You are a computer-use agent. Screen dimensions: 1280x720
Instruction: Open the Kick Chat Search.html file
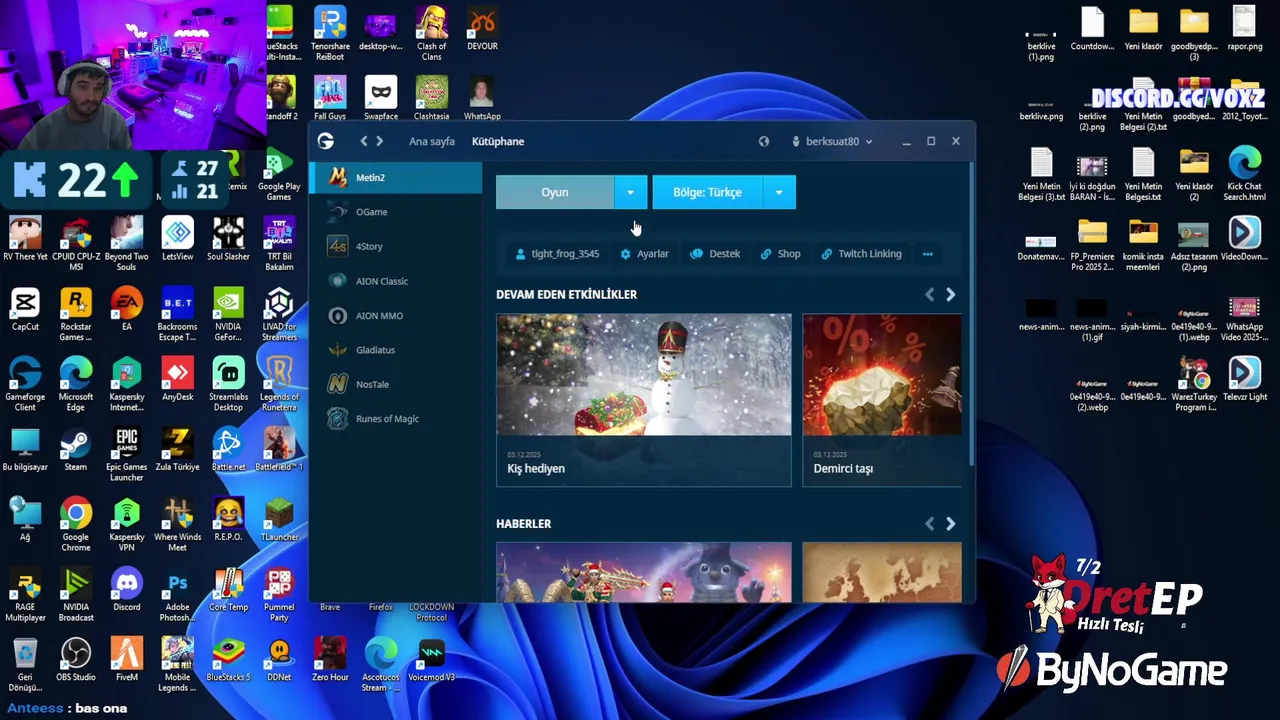point(1244,173)
